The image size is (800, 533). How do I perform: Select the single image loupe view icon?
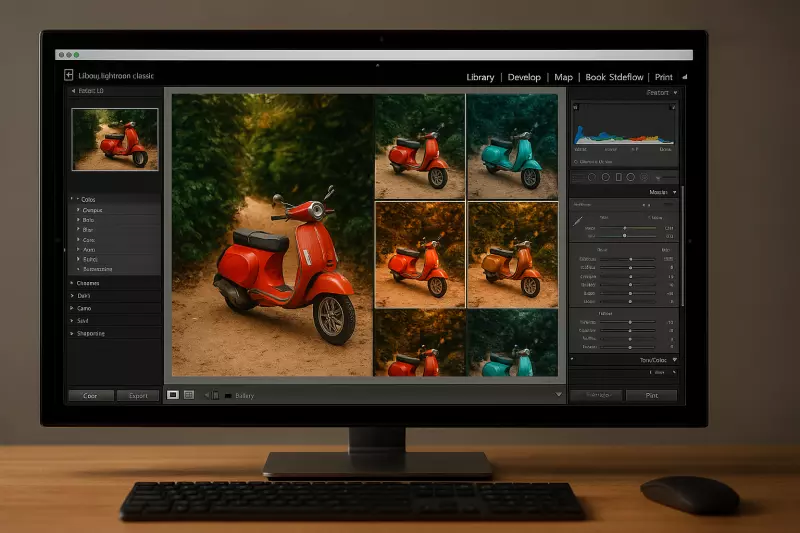(173, 395)
